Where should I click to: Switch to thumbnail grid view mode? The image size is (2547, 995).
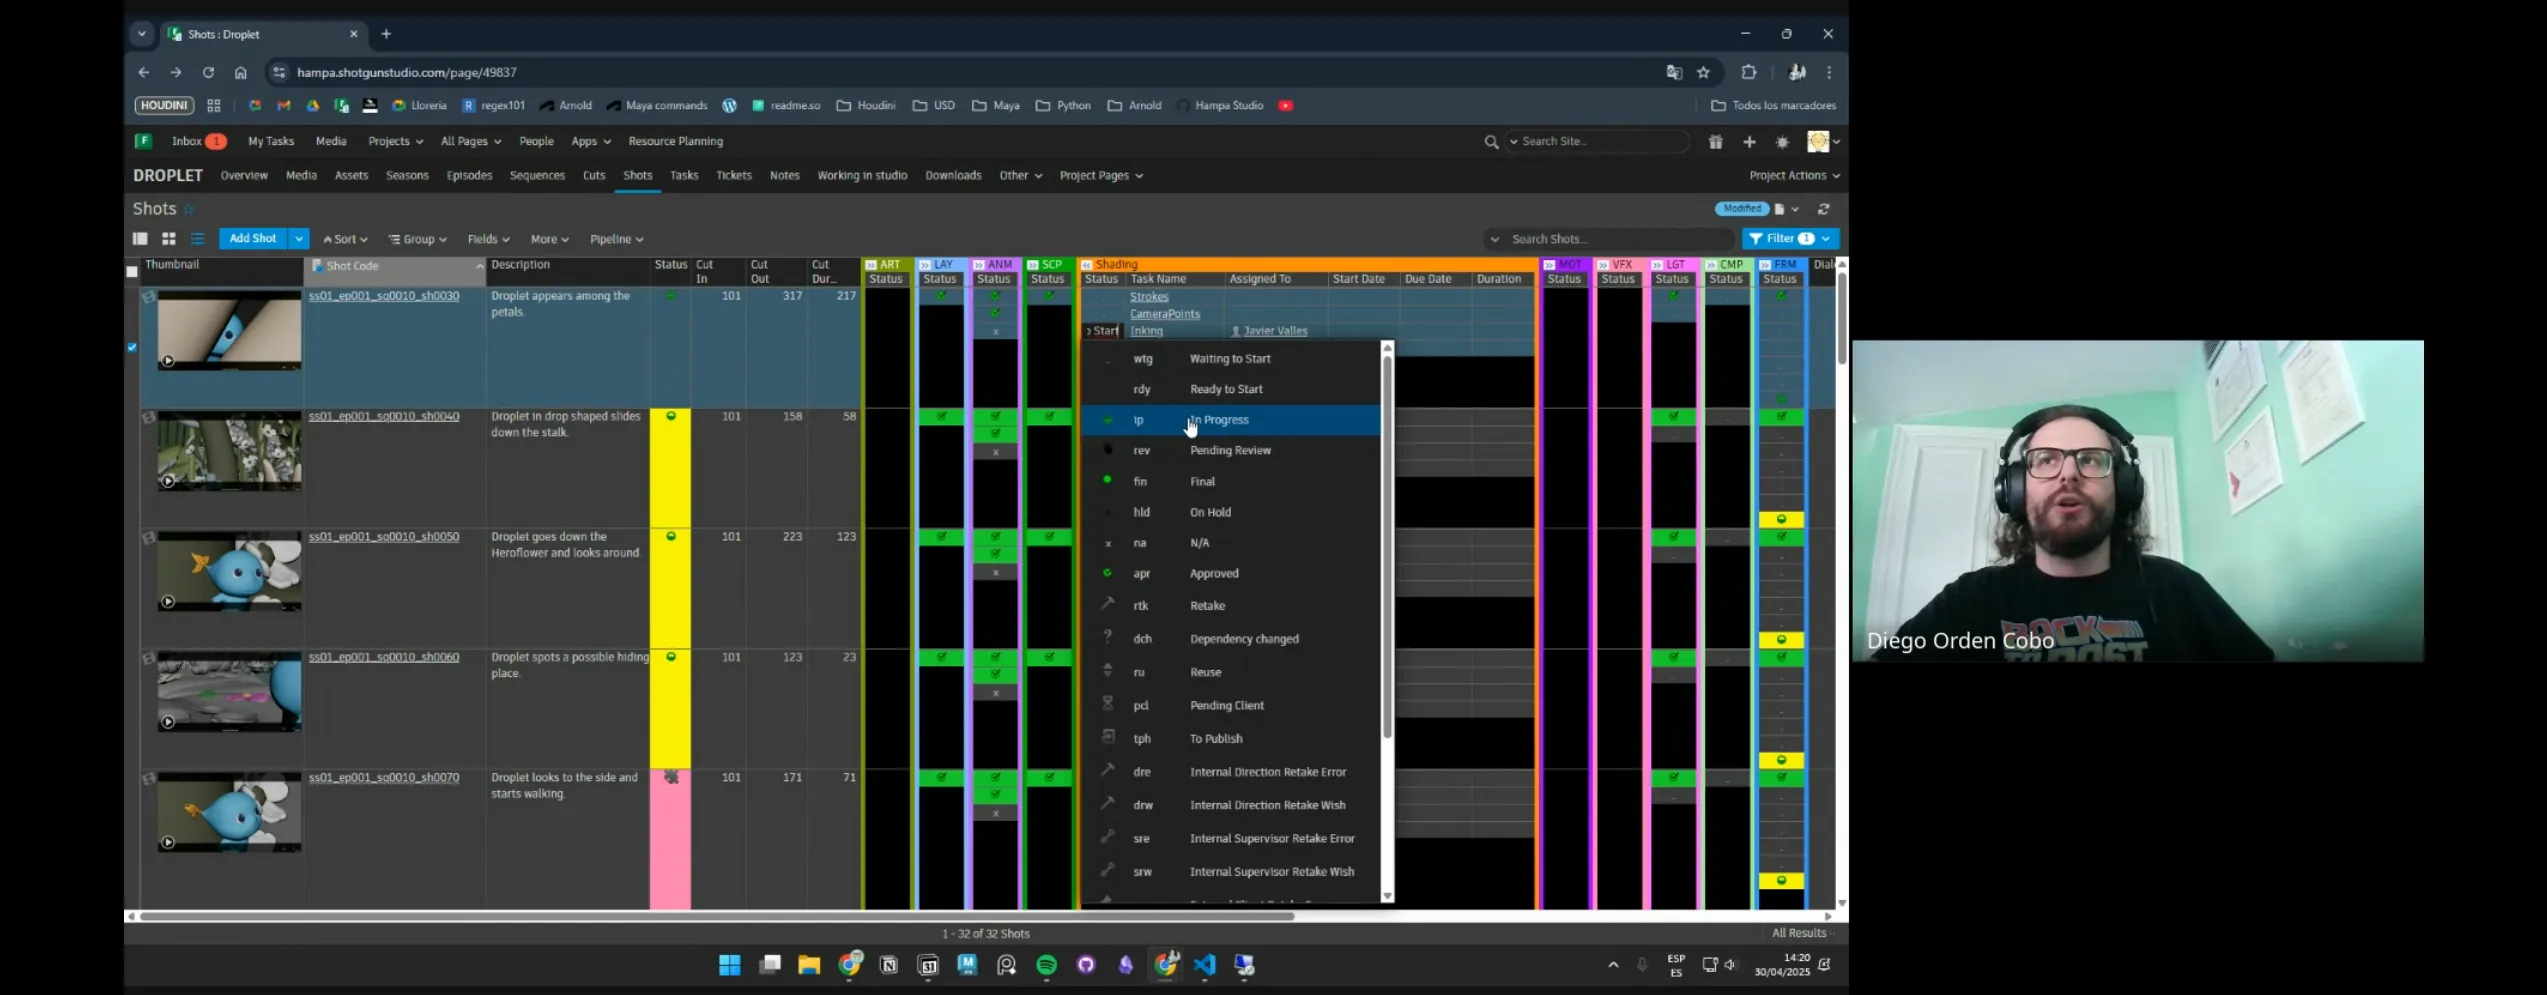tap(169, 239)
